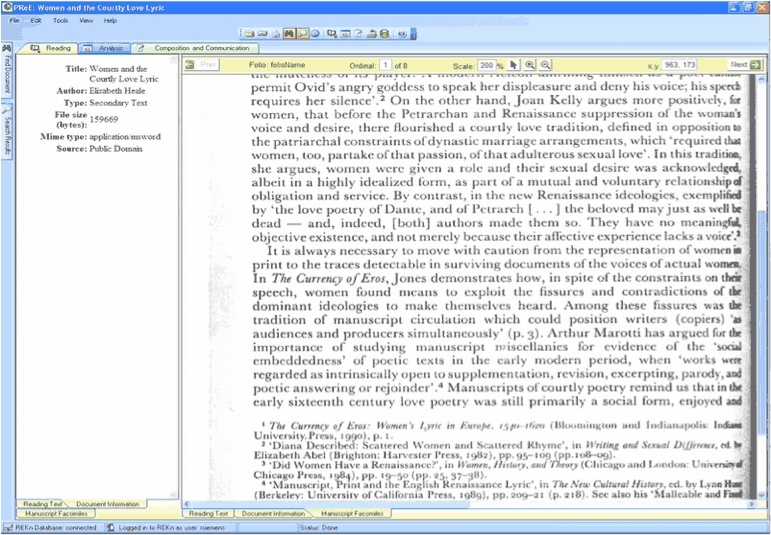Select the pointer arrow tool
Image resolution: width=771 pixels, height=535 pixels.
(514, 65)
